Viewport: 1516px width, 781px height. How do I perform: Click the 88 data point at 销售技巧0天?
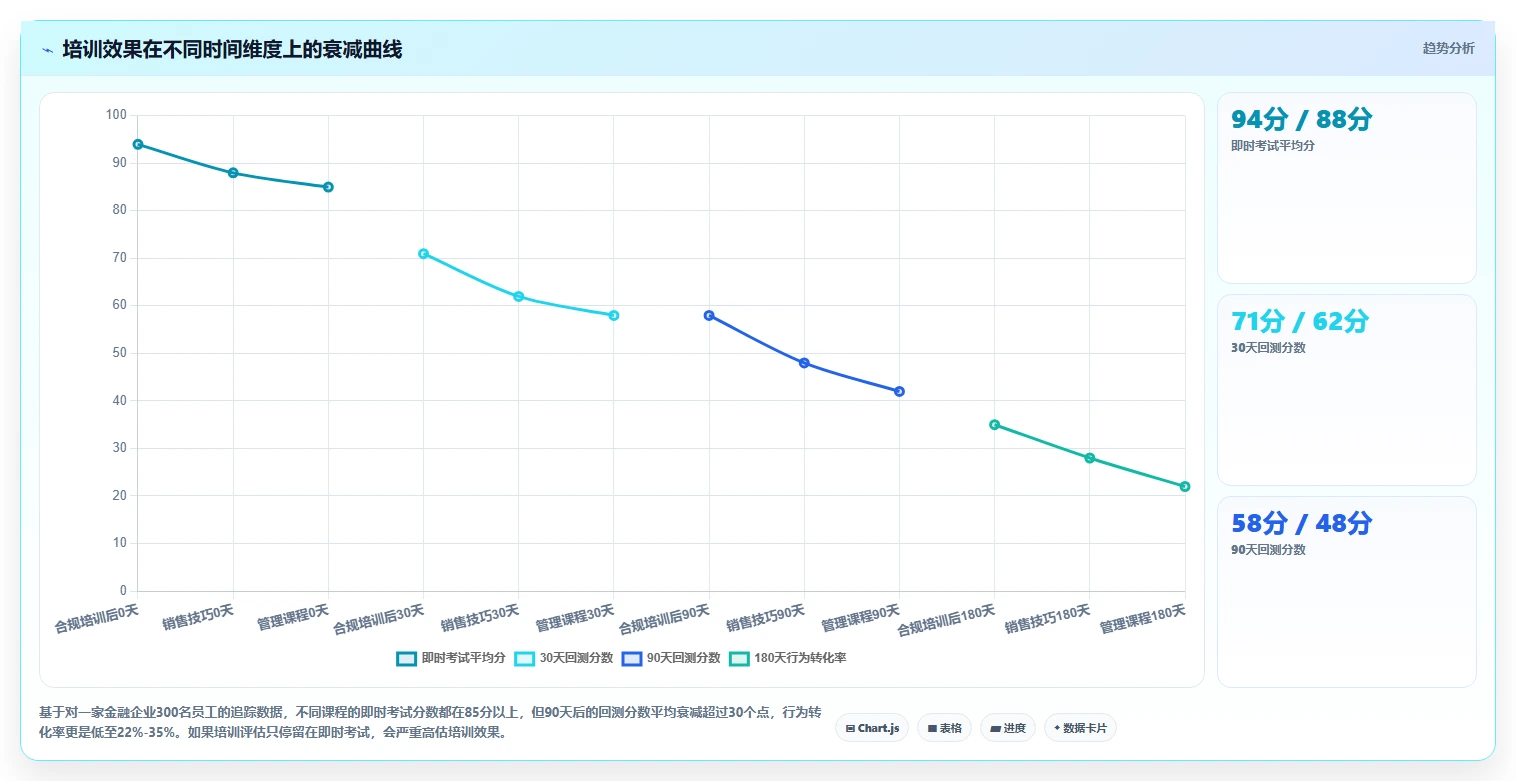pyautogui.click(x=233, y=173)
